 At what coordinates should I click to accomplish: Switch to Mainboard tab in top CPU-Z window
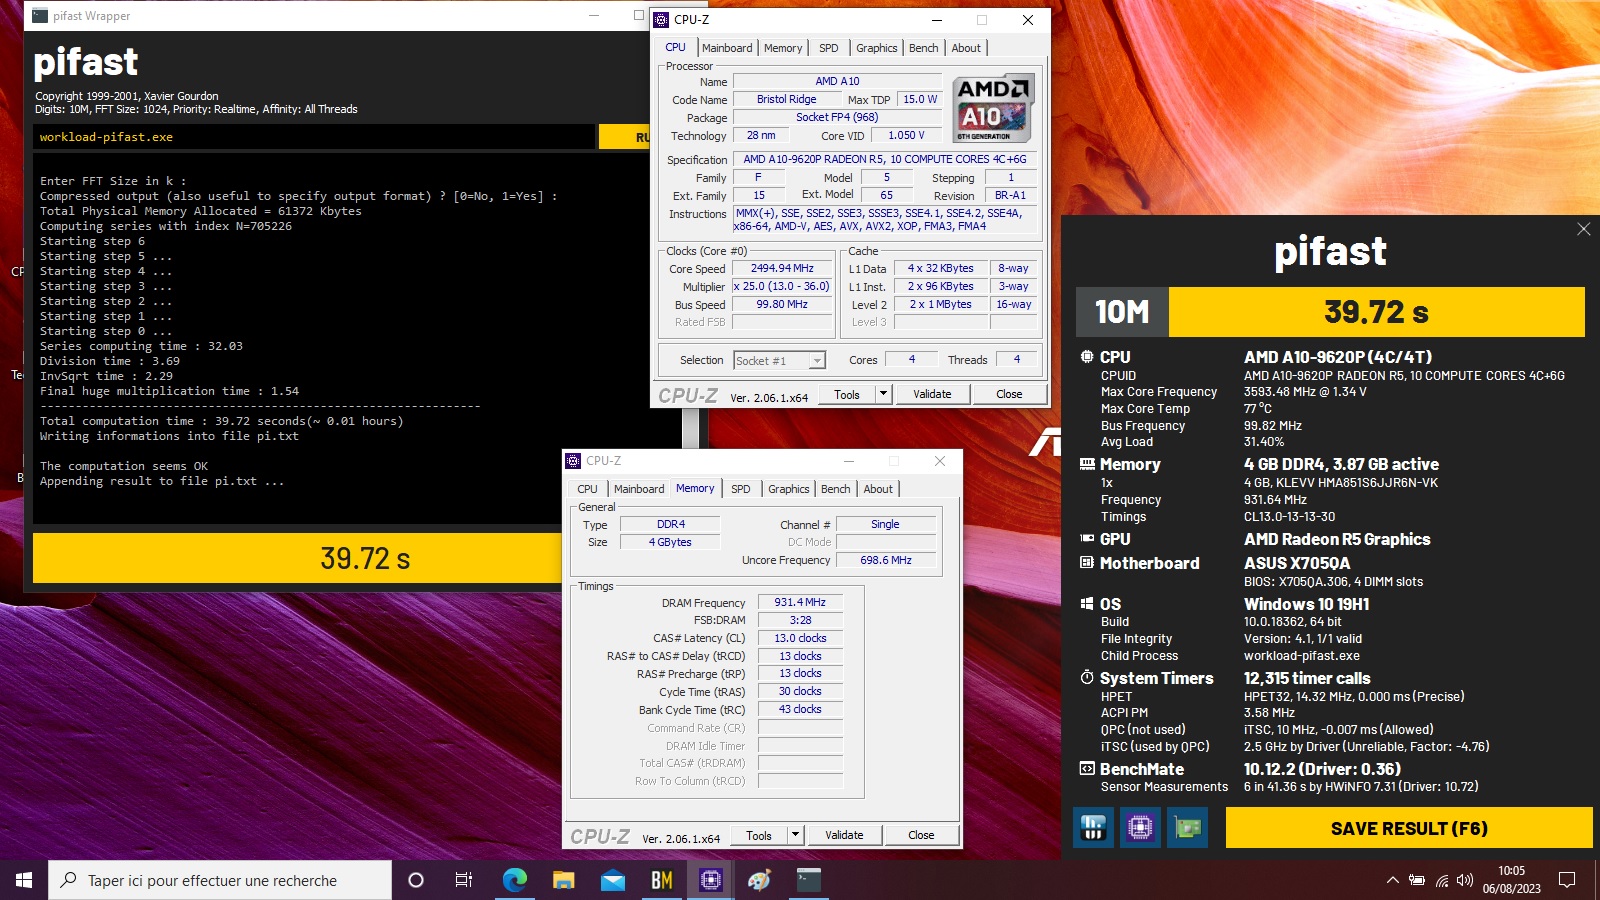pos(727,48)
